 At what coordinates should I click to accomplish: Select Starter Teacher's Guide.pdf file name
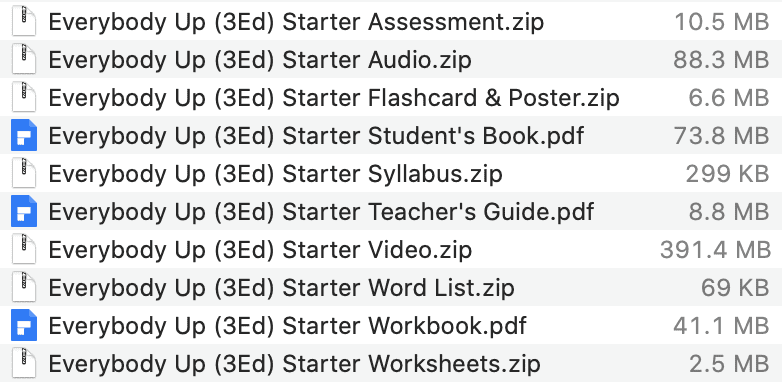pos(321,211)
